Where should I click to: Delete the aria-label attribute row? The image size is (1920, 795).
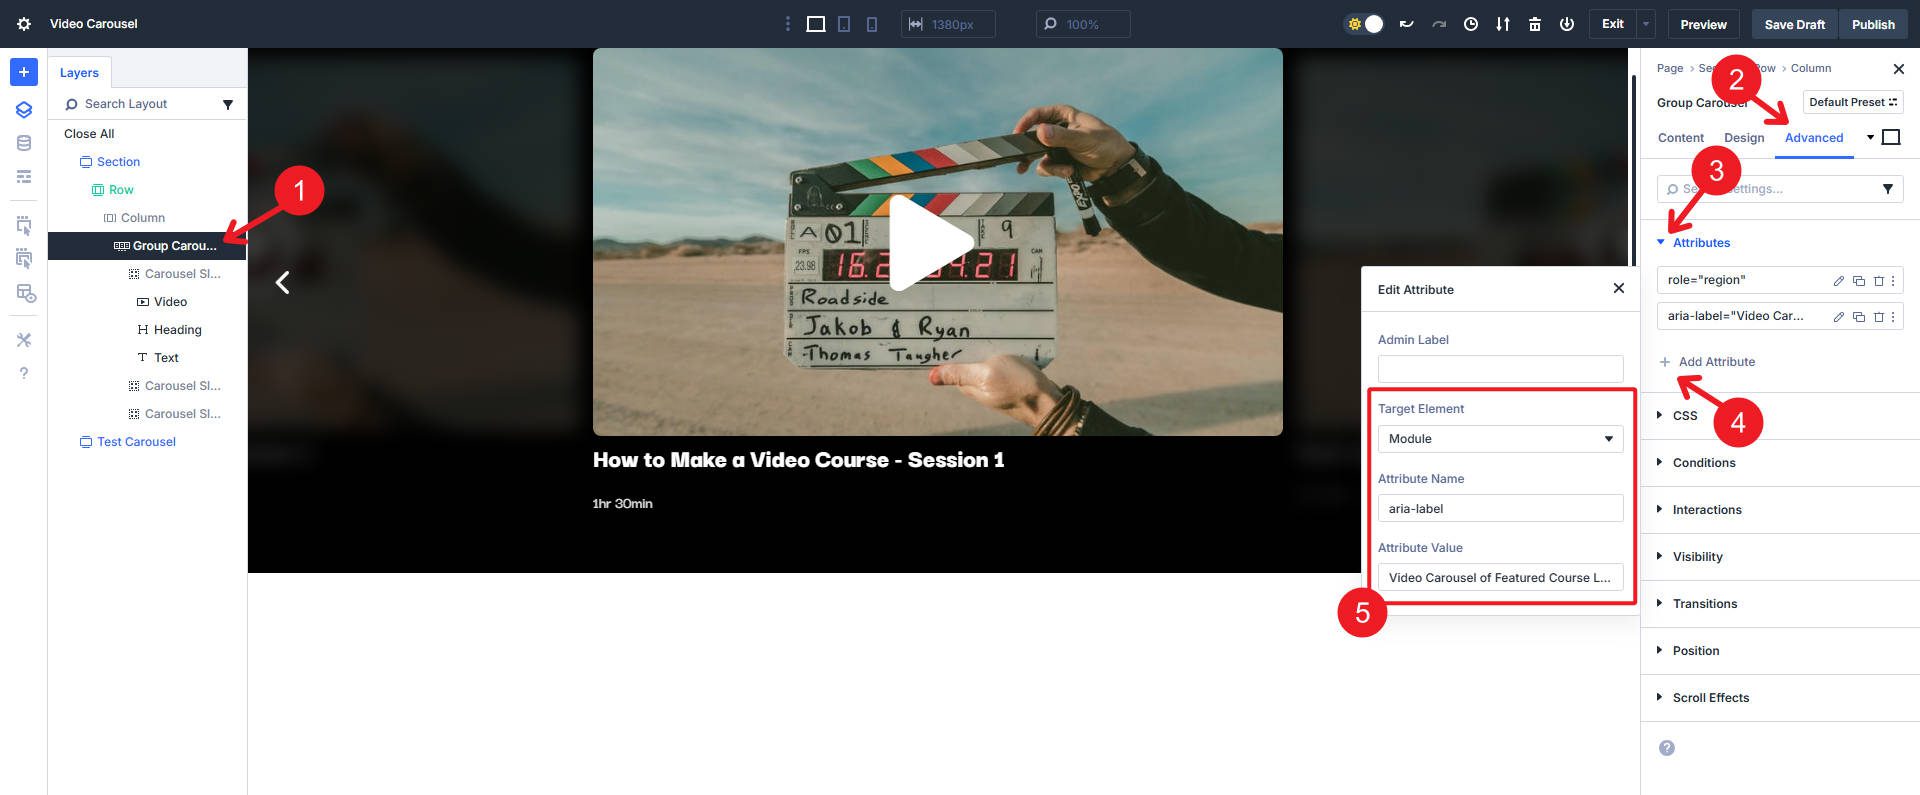(x=1878, y=317)
